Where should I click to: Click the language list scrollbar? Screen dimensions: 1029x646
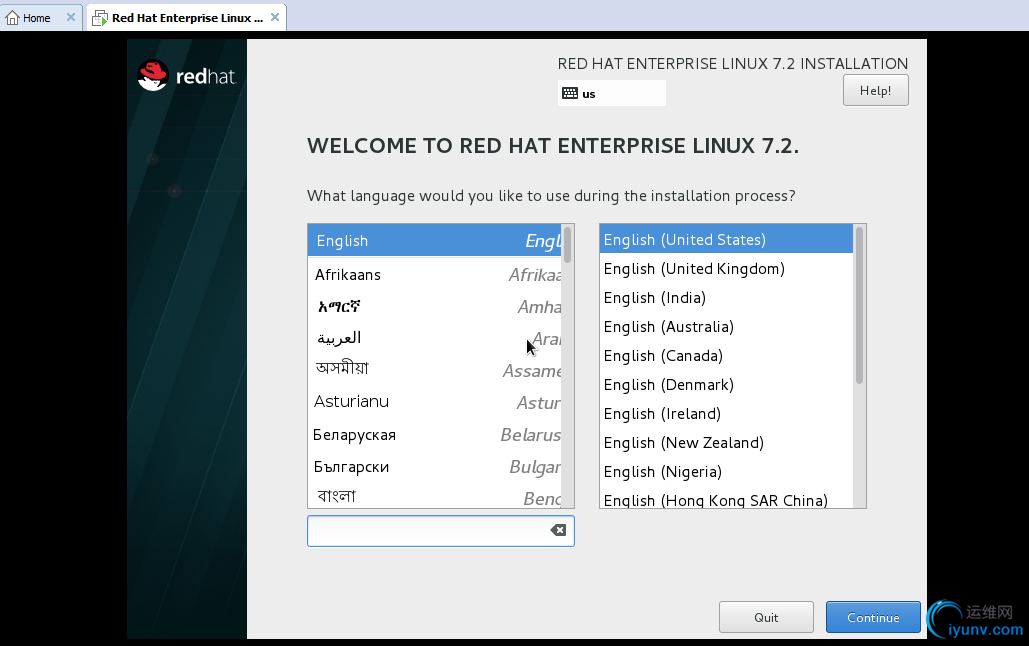click(568, 245)
